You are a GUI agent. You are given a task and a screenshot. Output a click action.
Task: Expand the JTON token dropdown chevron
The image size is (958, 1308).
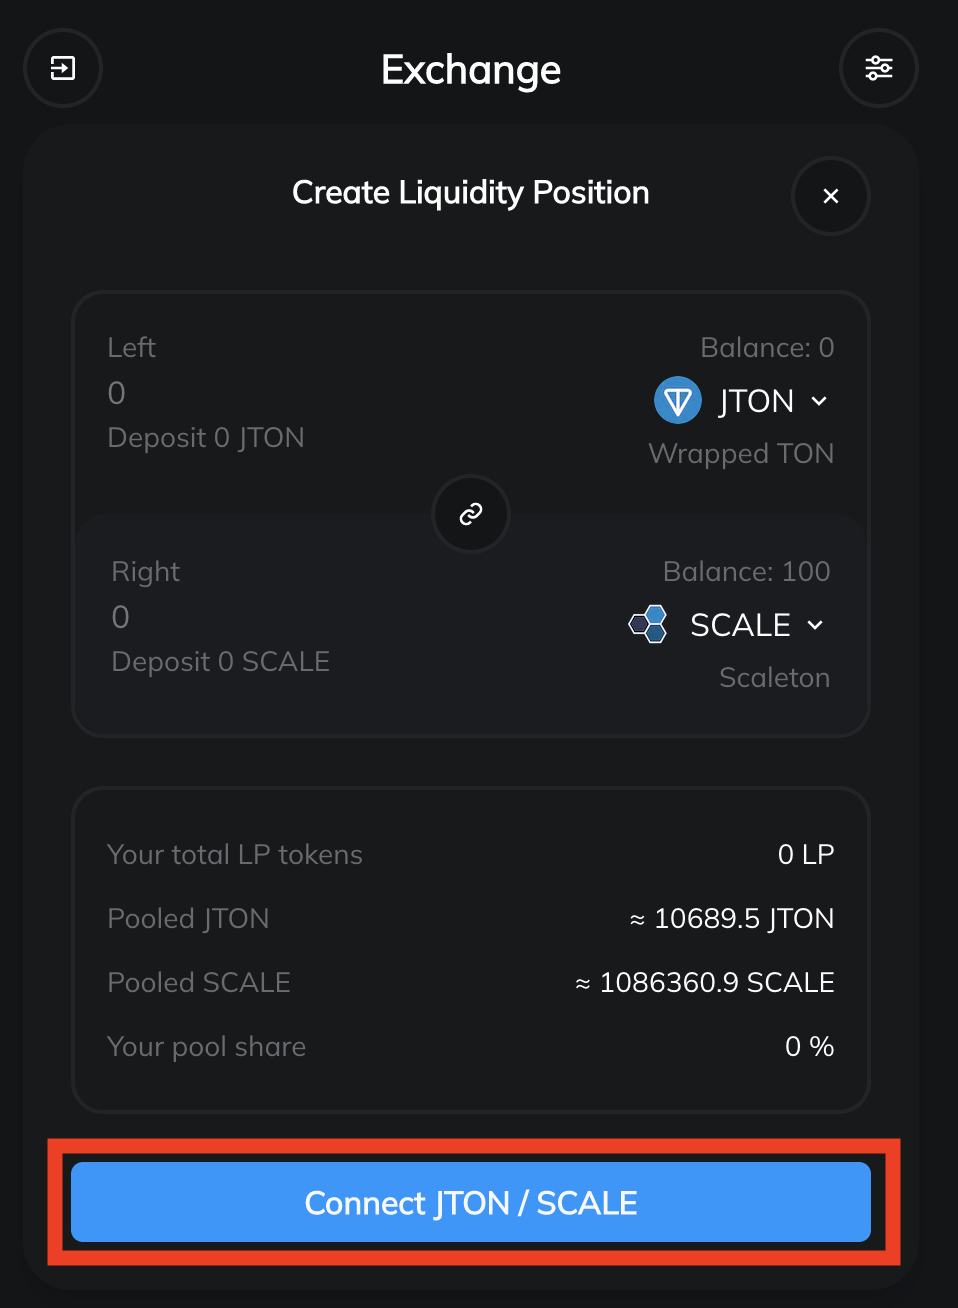[x=819, y=401]
